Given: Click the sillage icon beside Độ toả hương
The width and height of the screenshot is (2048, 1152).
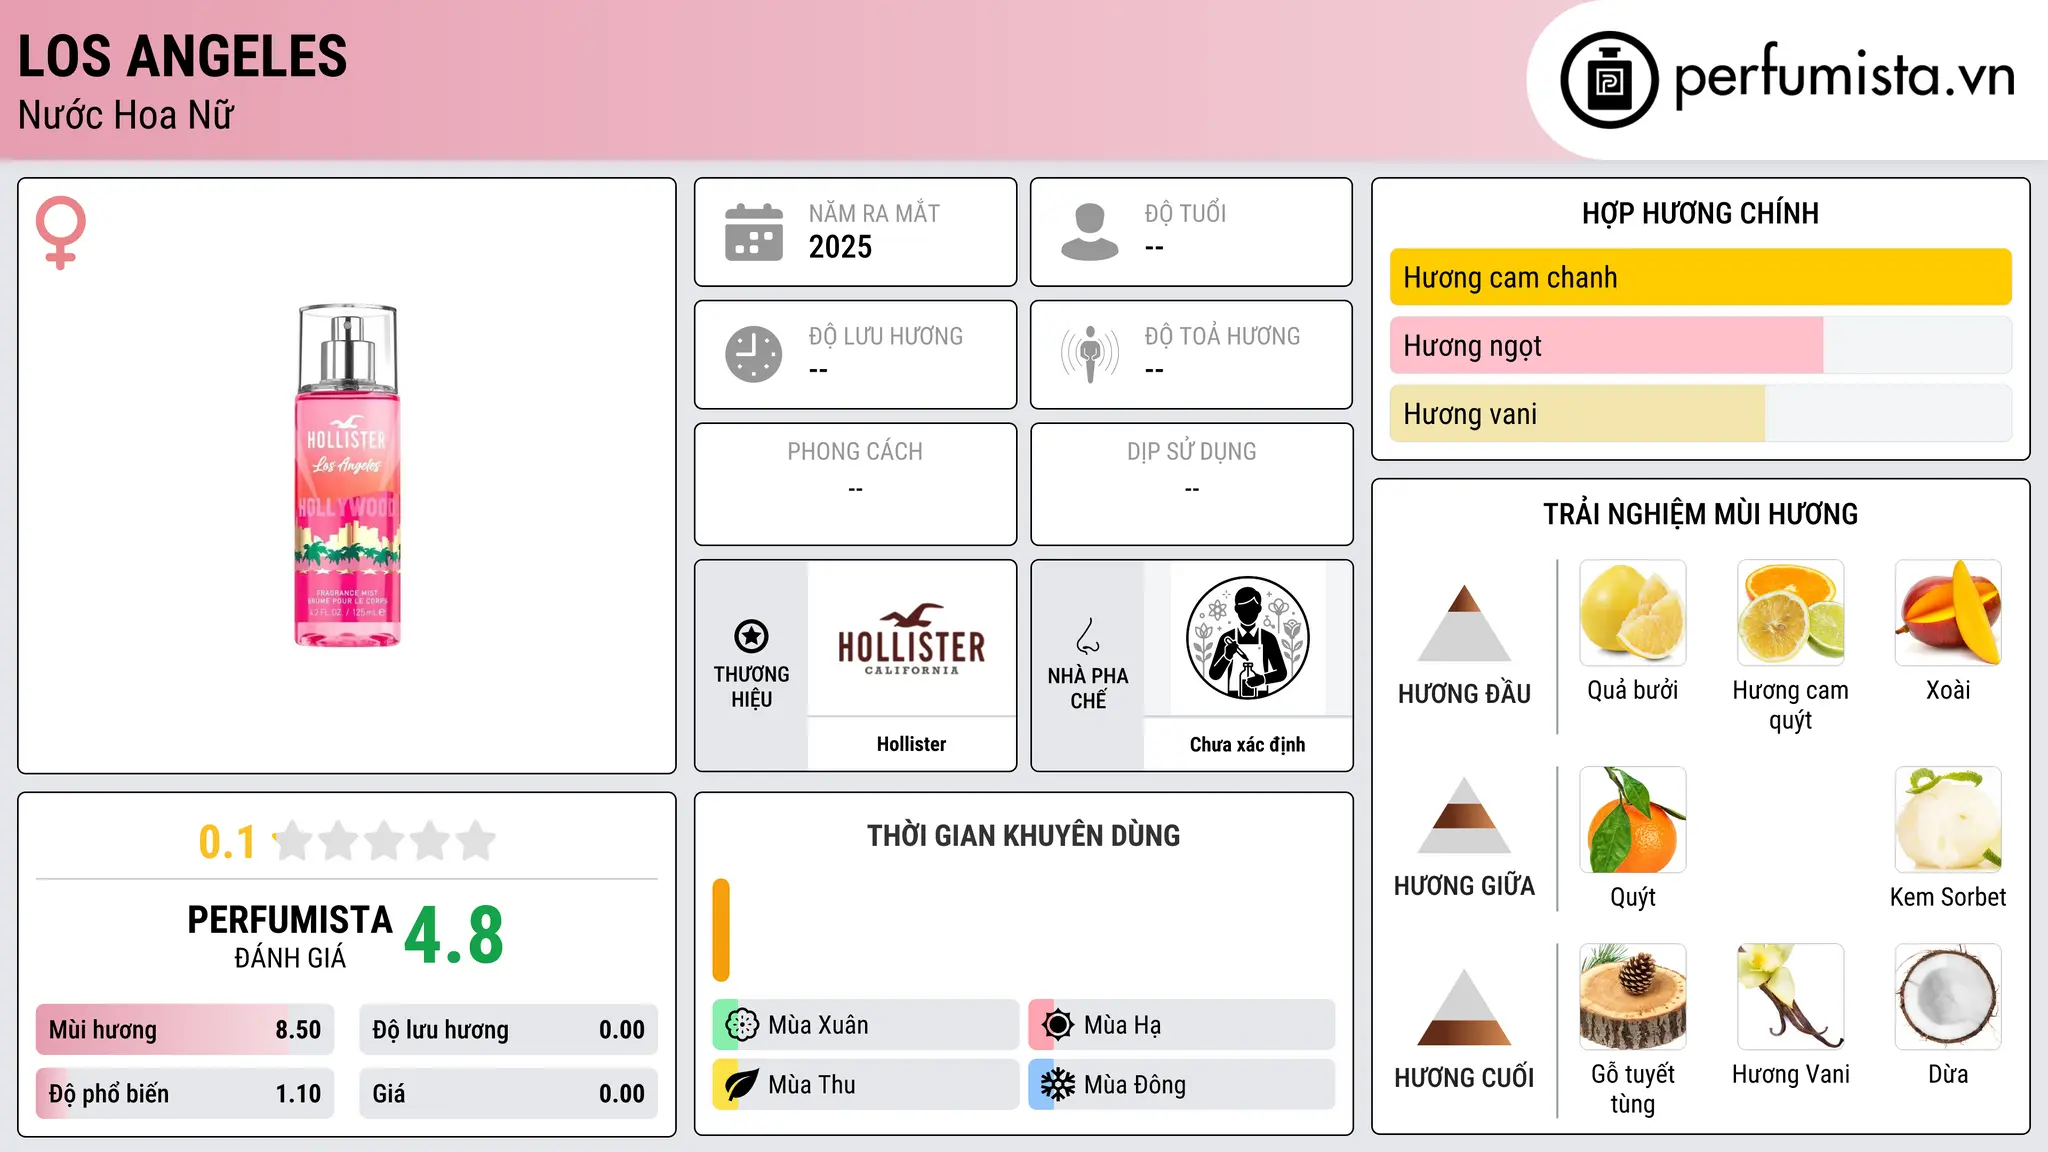Looking at the screenshot, I should 1089,354.
